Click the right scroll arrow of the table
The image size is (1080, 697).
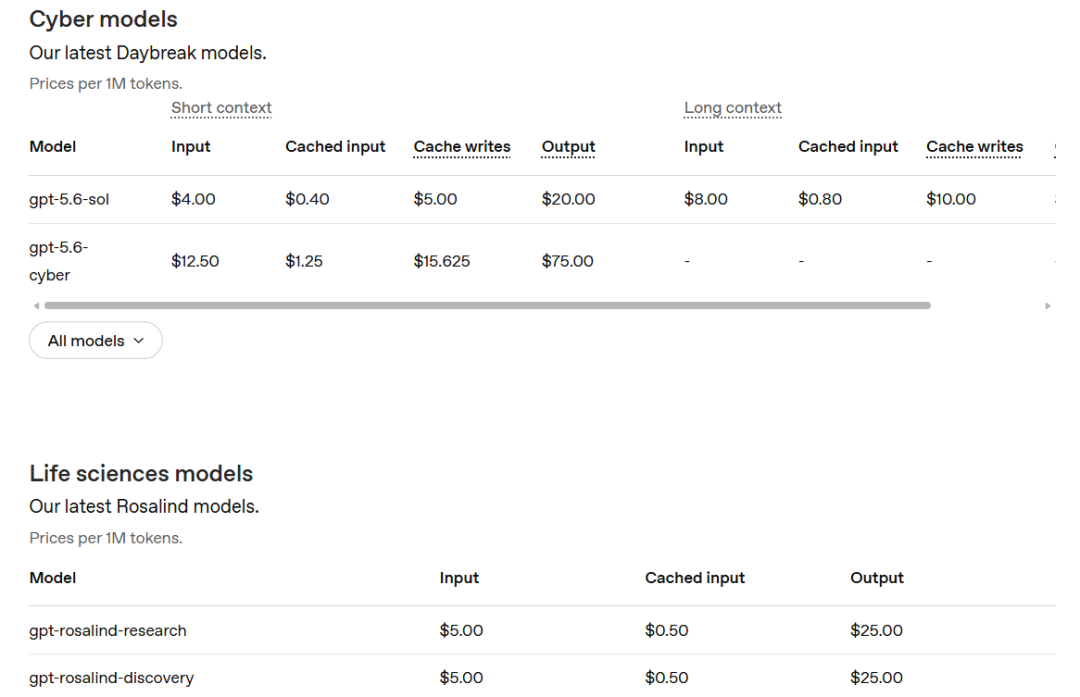pos(1048,306)
